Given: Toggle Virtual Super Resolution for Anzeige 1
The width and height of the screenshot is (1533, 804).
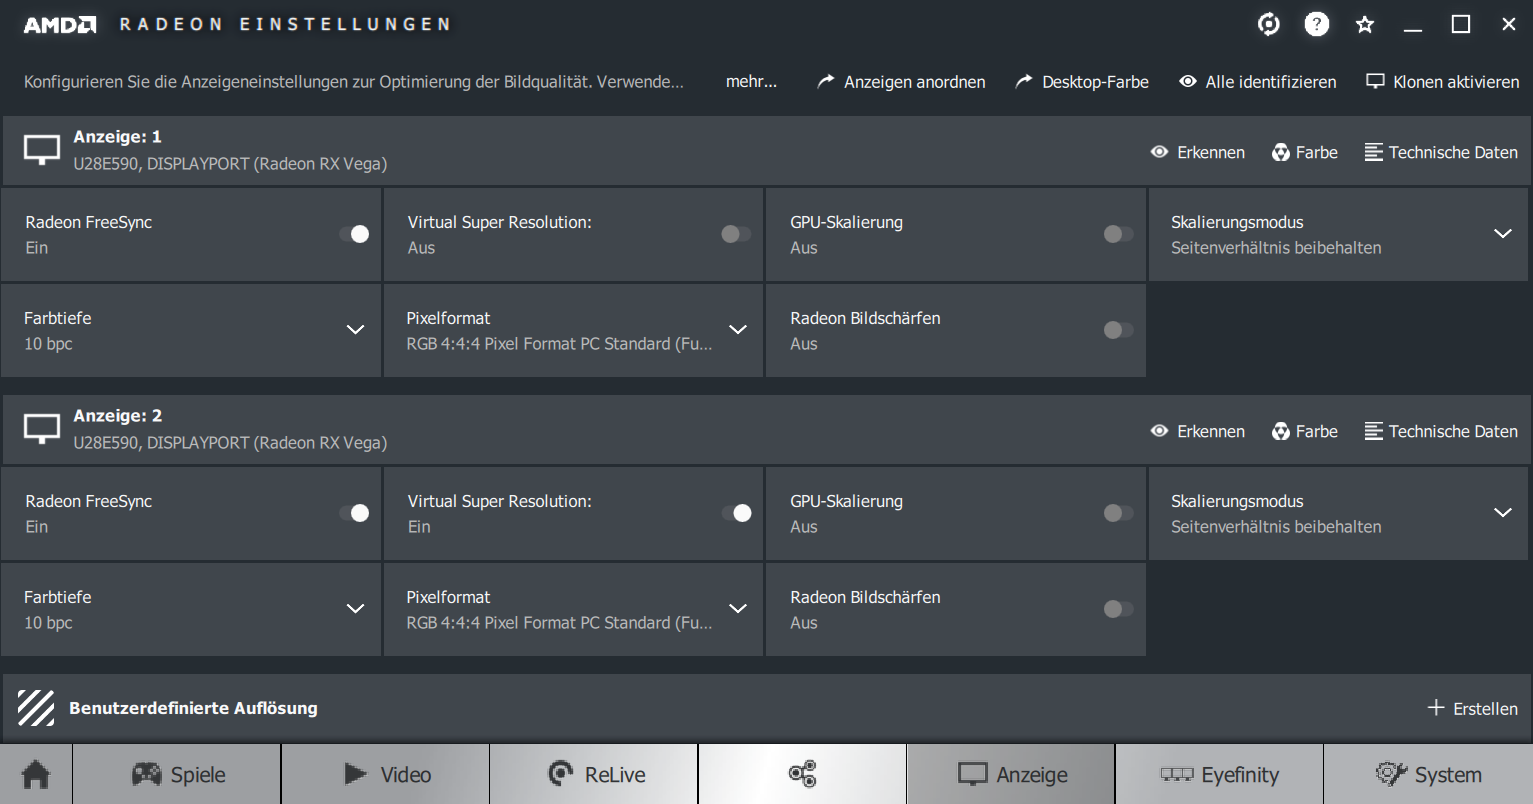Looking at the screenshot, I should (736, 234).
